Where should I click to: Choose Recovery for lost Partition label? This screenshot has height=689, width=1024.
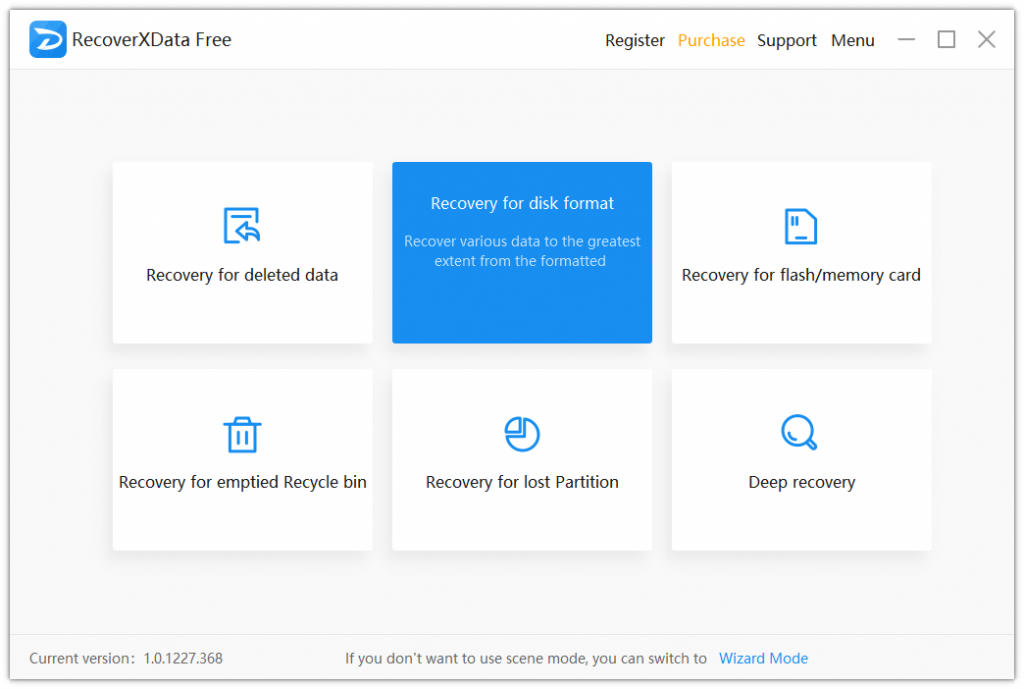pyautogui.click(x=522, y=483)
